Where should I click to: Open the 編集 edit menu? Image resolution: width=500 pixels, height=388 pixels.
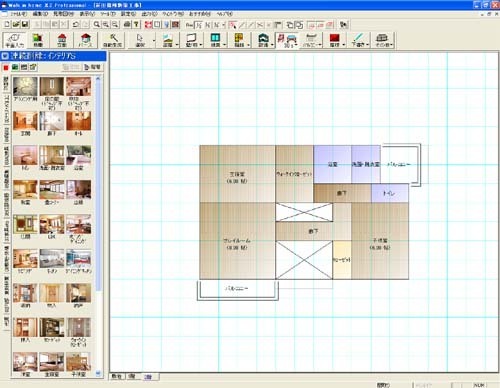click(x=40, y=14)
